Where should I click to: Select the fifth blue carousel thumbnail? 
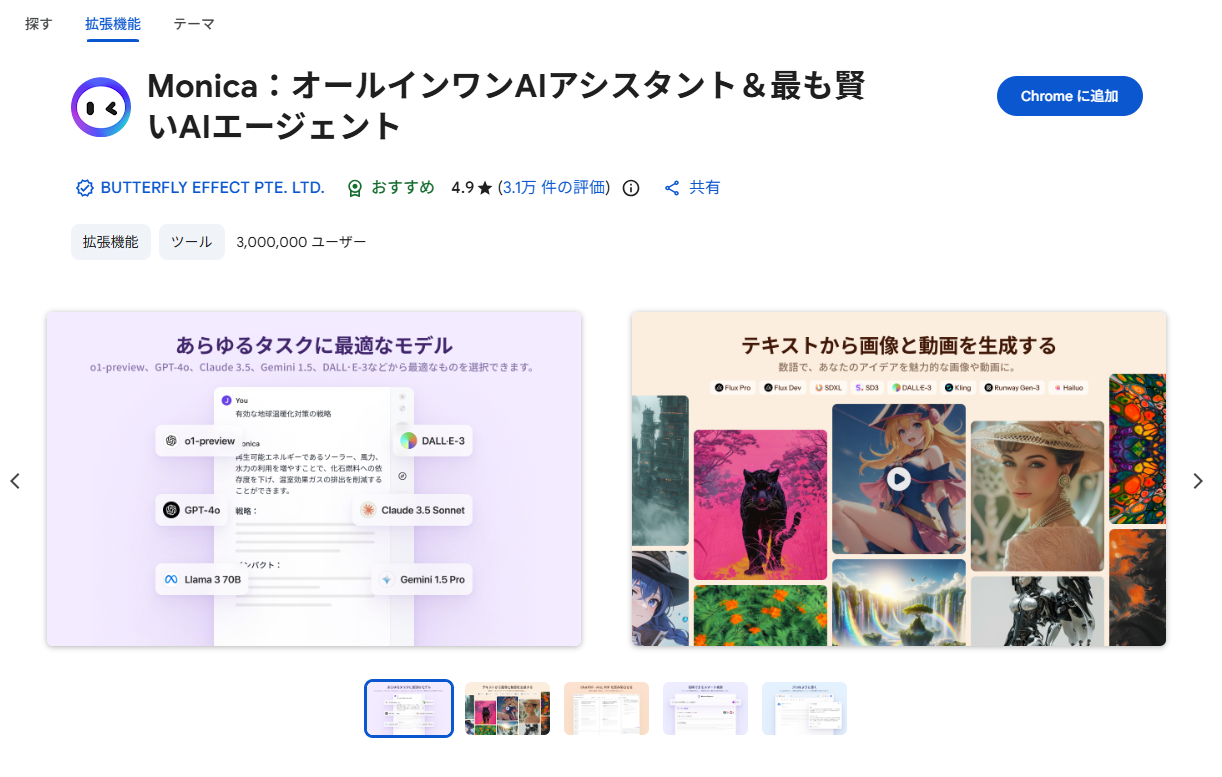pyautogui.click(x=804, y=708)
